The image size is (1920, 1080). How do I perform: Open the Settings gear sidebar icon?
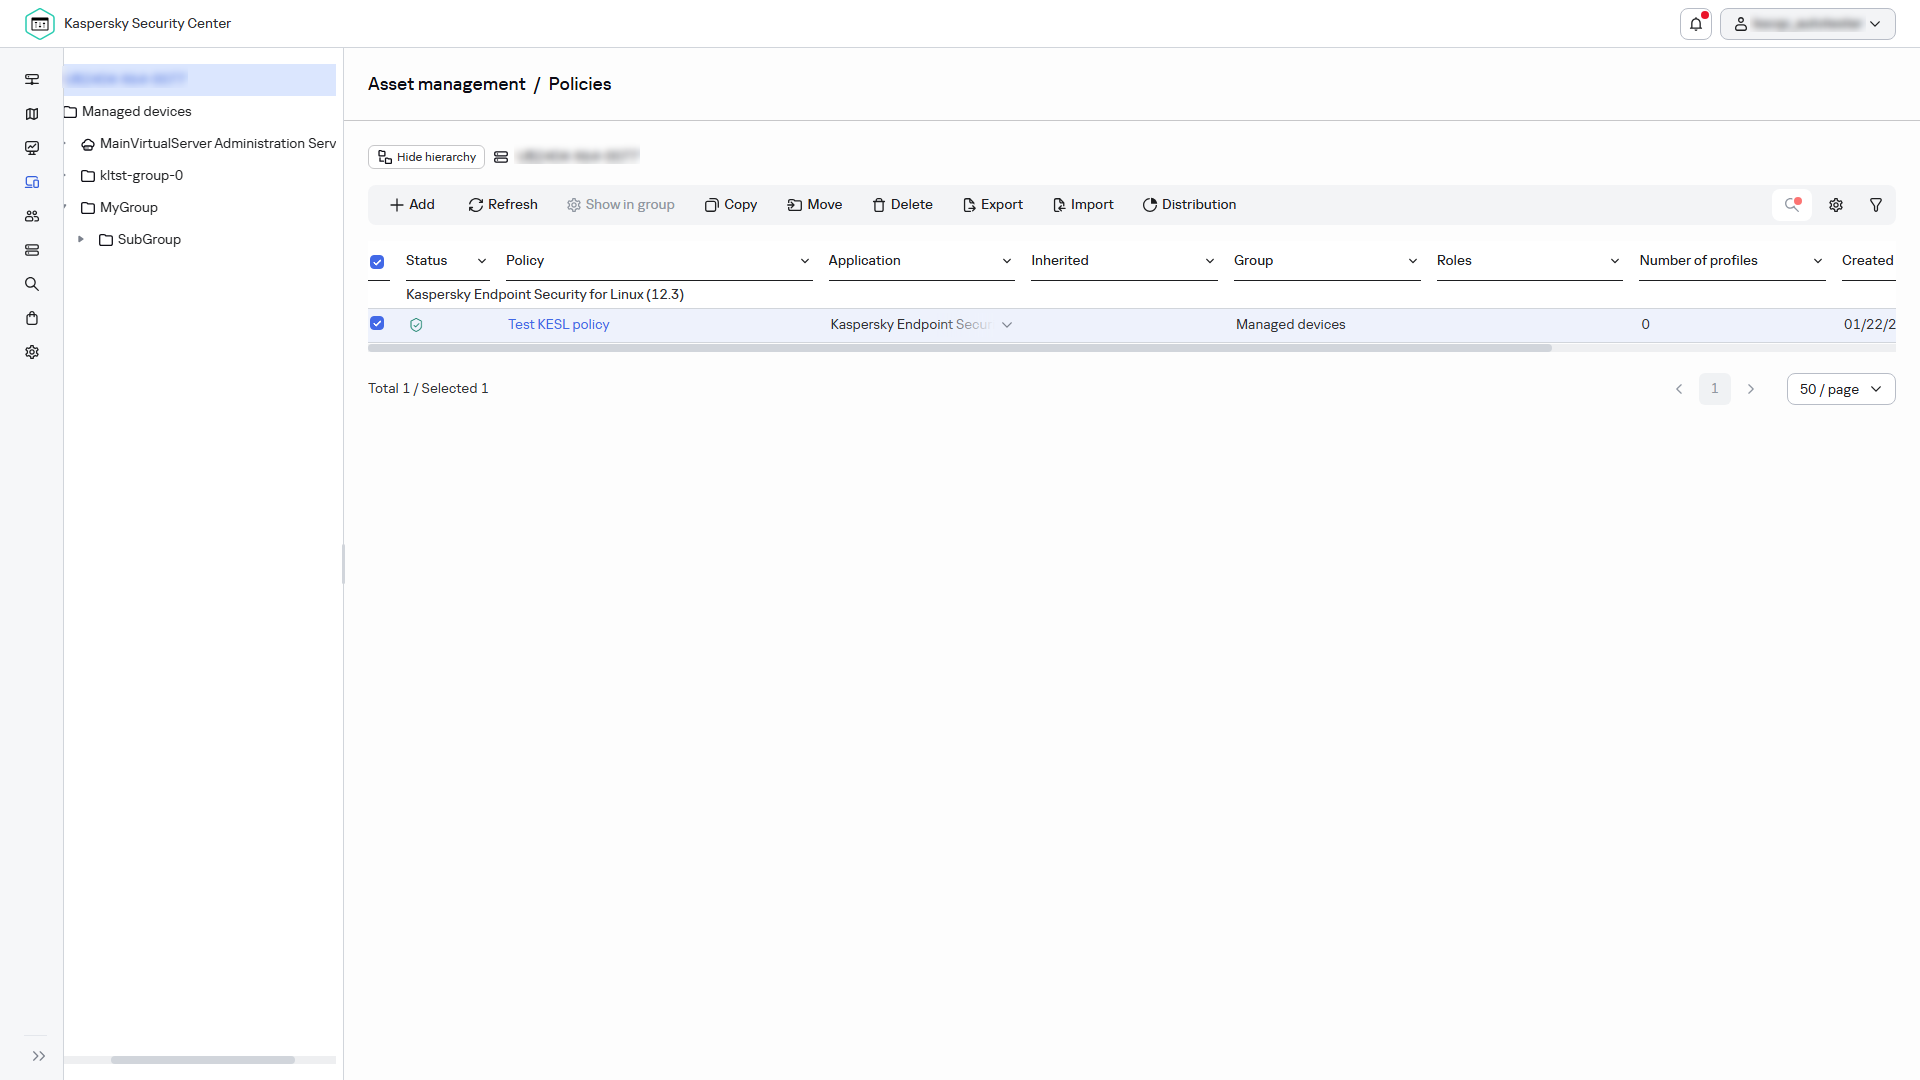click(x=32, y=352)
